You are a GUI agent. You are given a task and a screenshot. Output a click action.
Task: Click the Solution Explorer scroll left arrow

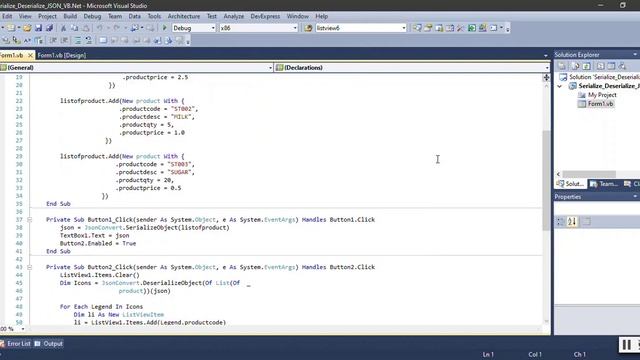tap(558, 174)
